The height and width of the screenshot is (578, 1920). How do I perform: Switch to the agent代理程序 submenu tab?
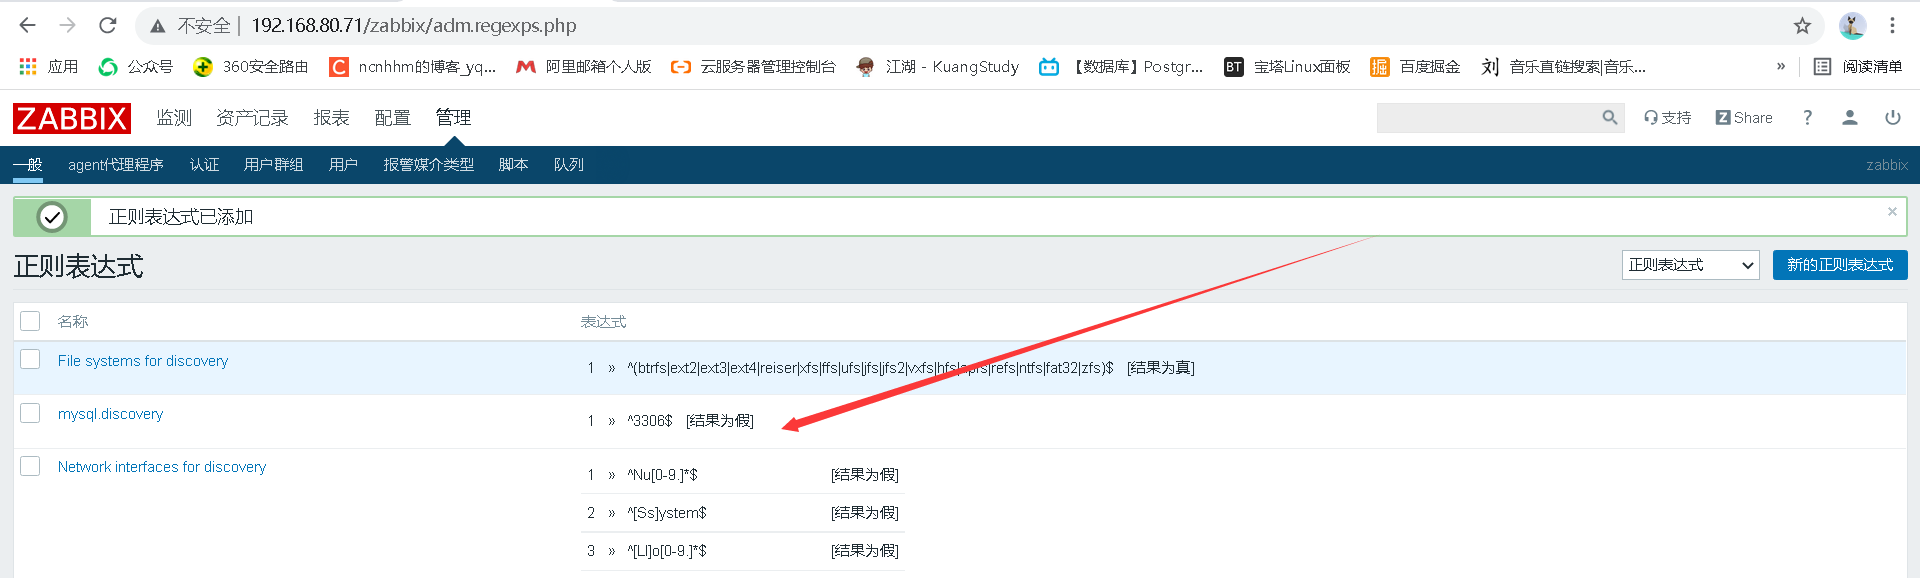click(116, 165)
